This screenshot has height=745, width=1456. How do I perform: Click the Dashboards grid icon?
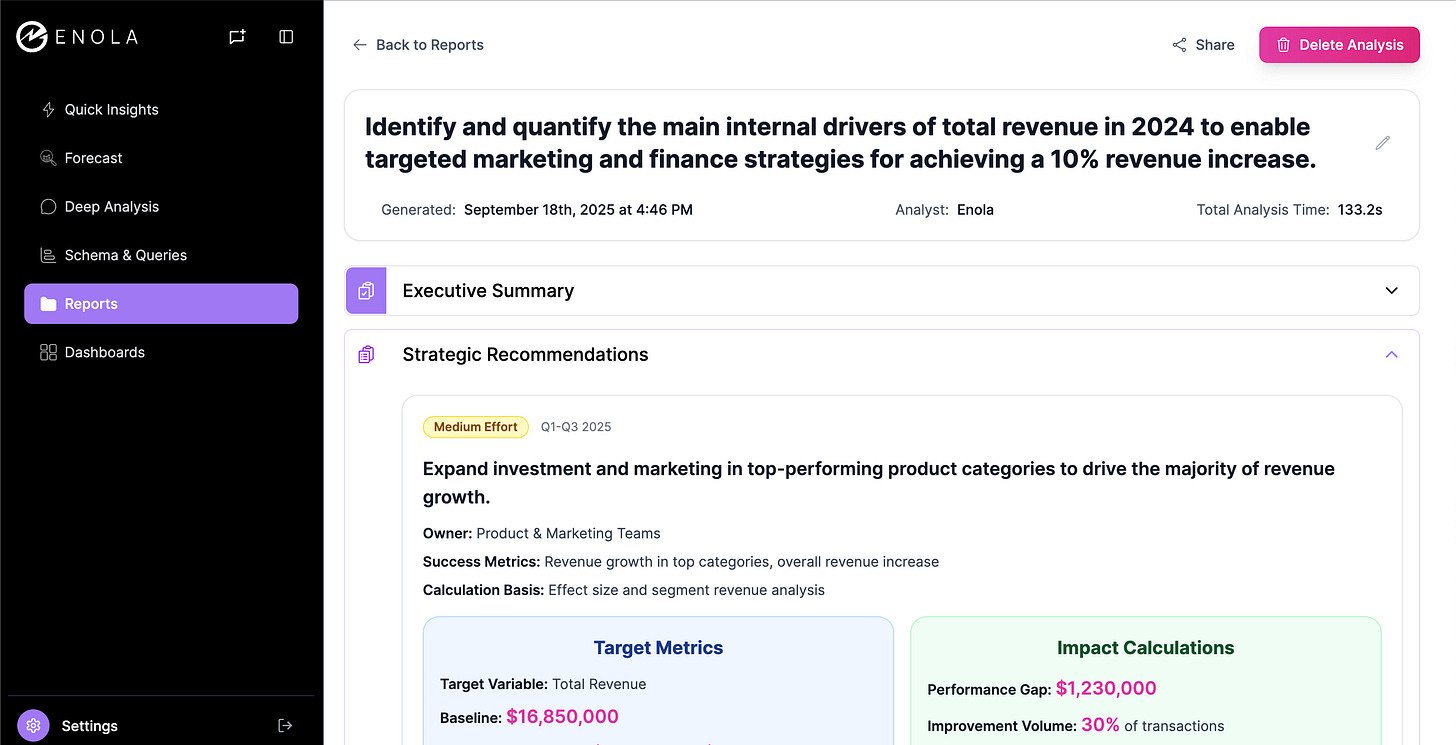[48, 352]
